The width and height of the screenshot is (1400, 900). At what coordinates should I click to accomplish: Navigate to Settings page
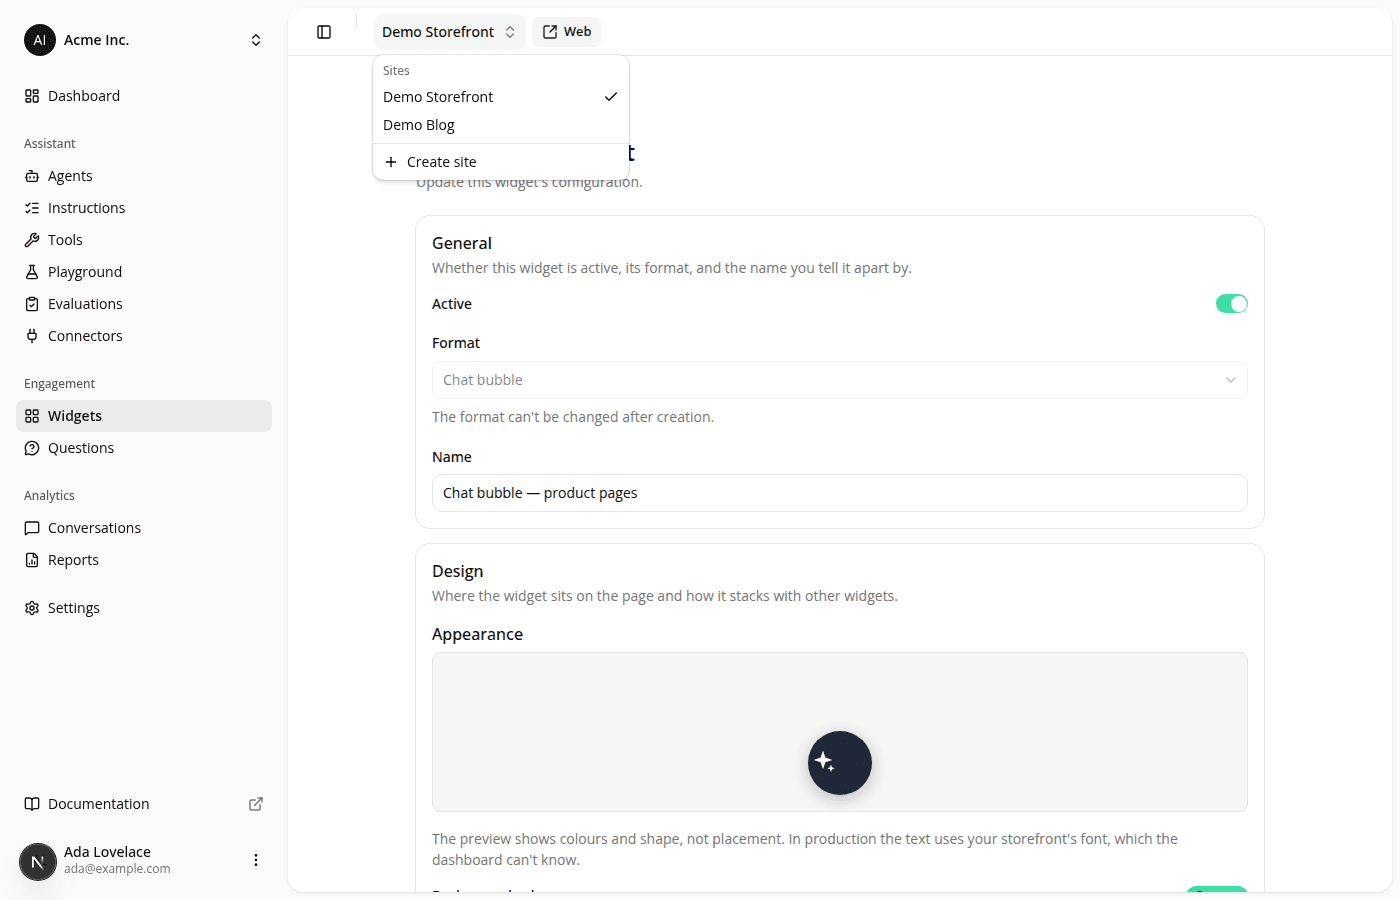[144, 608]
